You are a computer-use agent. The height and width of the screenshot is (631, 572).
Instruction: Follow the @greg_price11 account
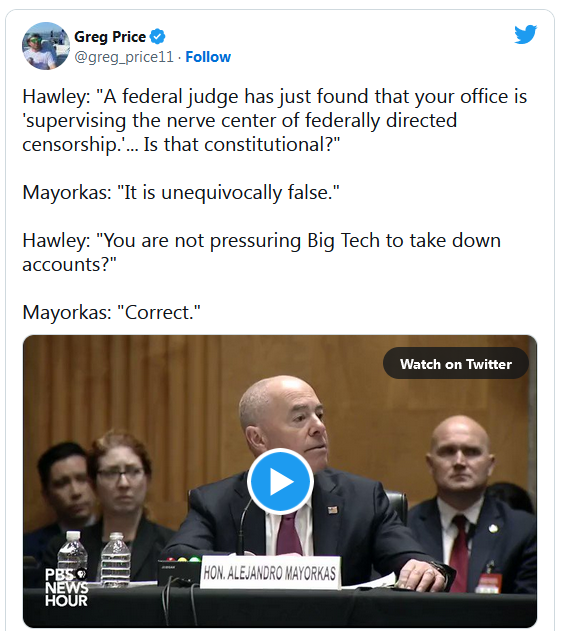click(208, 57)
